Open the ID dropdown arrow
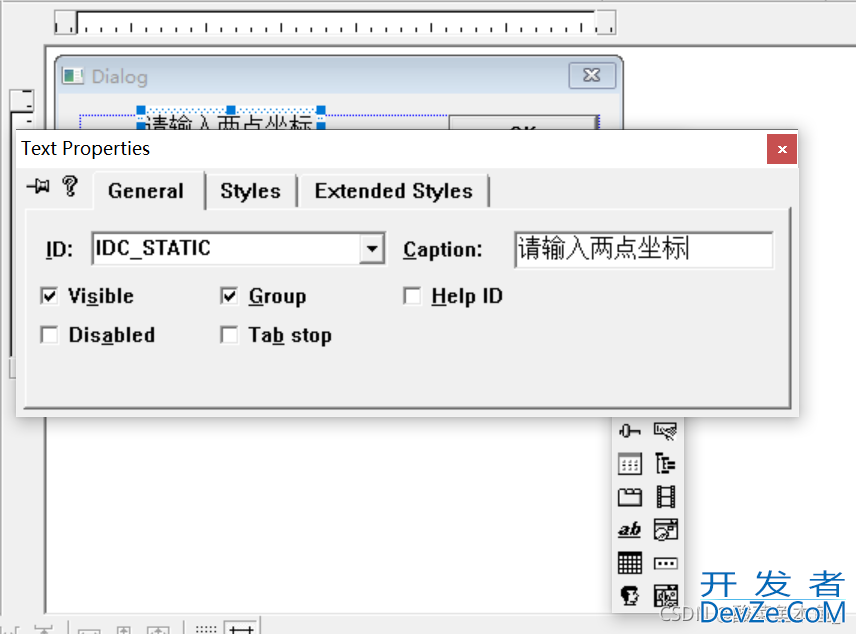 click(x=372, y=249)
